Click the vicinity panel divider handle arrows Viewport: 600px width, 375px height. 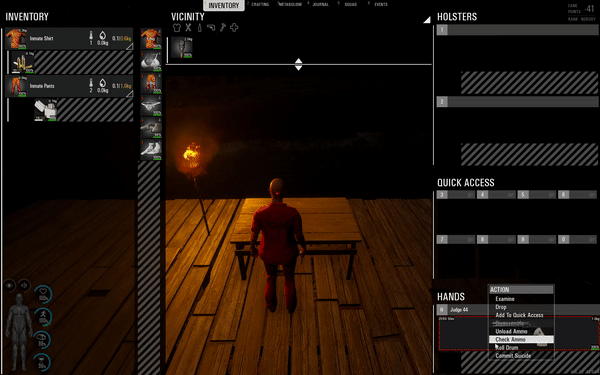[x=298, y=64]
